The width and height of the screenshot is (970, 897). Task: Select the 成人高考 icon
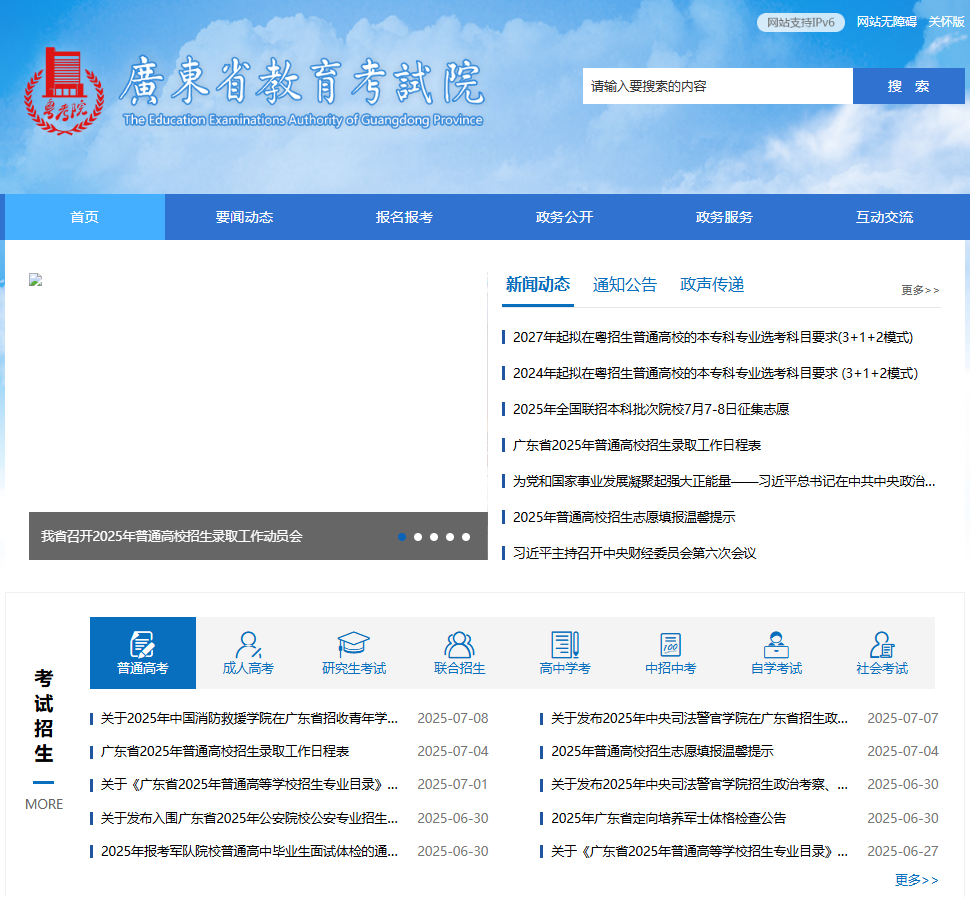248,643
